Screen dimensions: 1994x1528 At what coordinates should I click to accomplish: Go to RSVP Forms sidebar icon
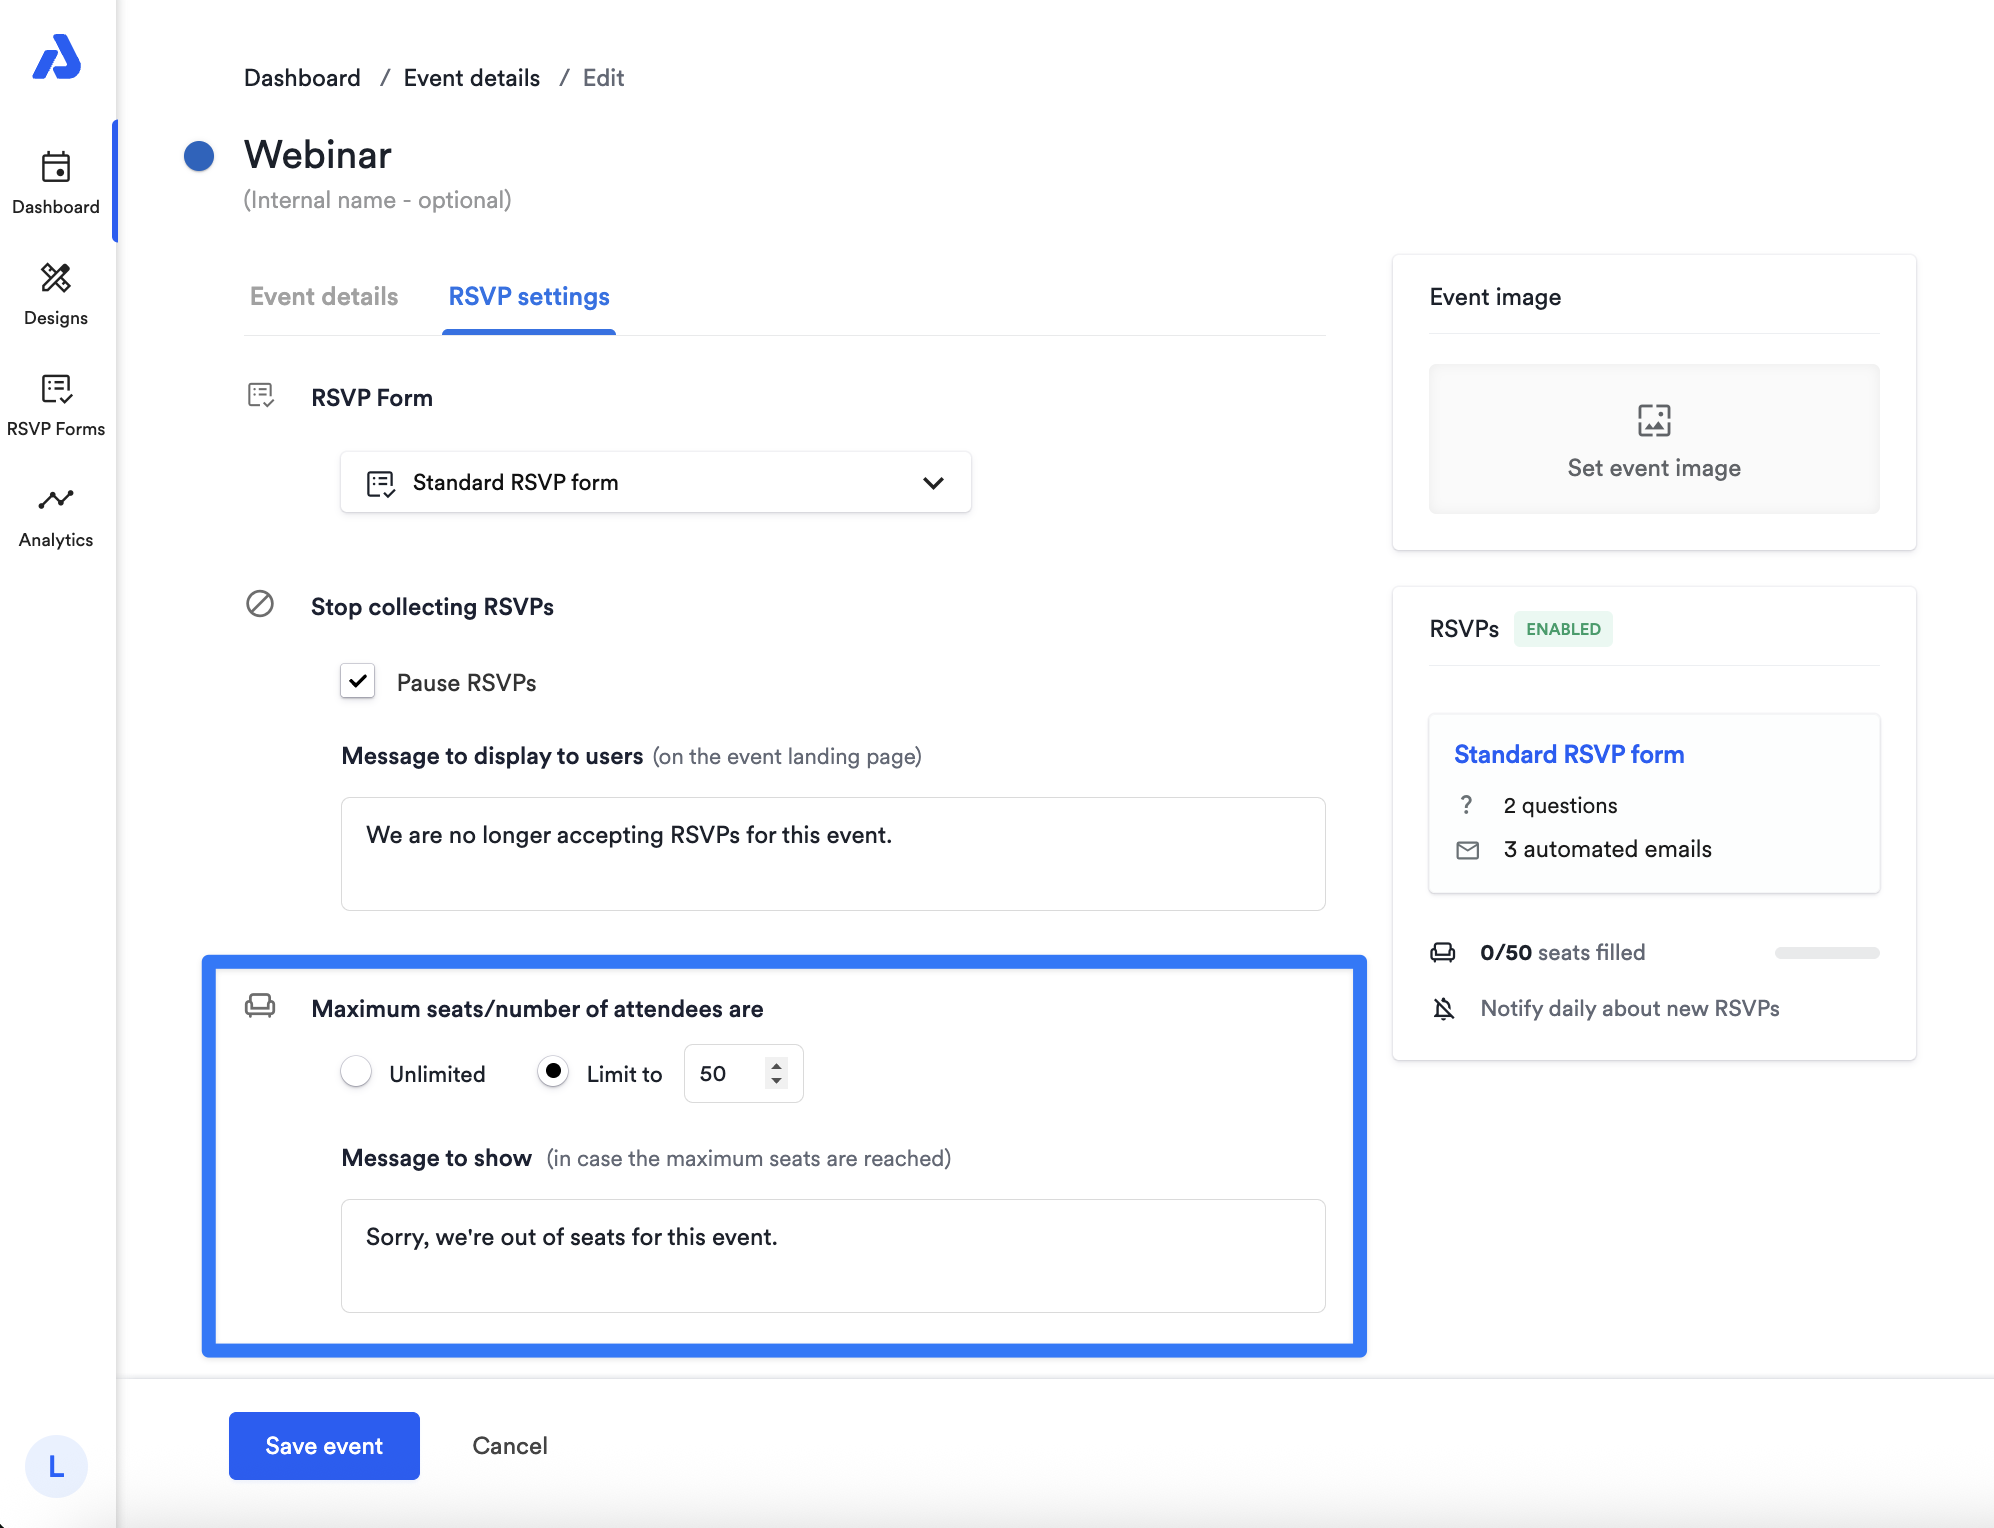(56, 389)
